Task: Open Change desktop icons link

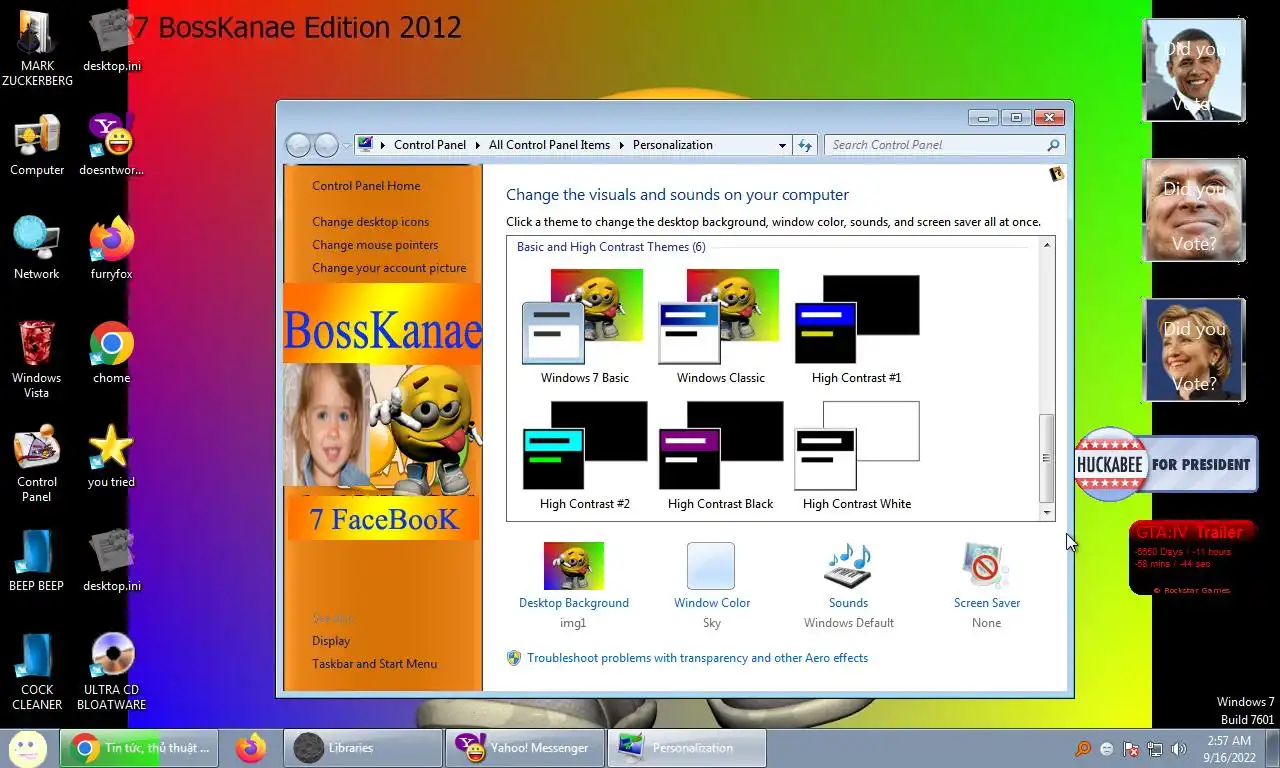Action: tap(370, 222)
